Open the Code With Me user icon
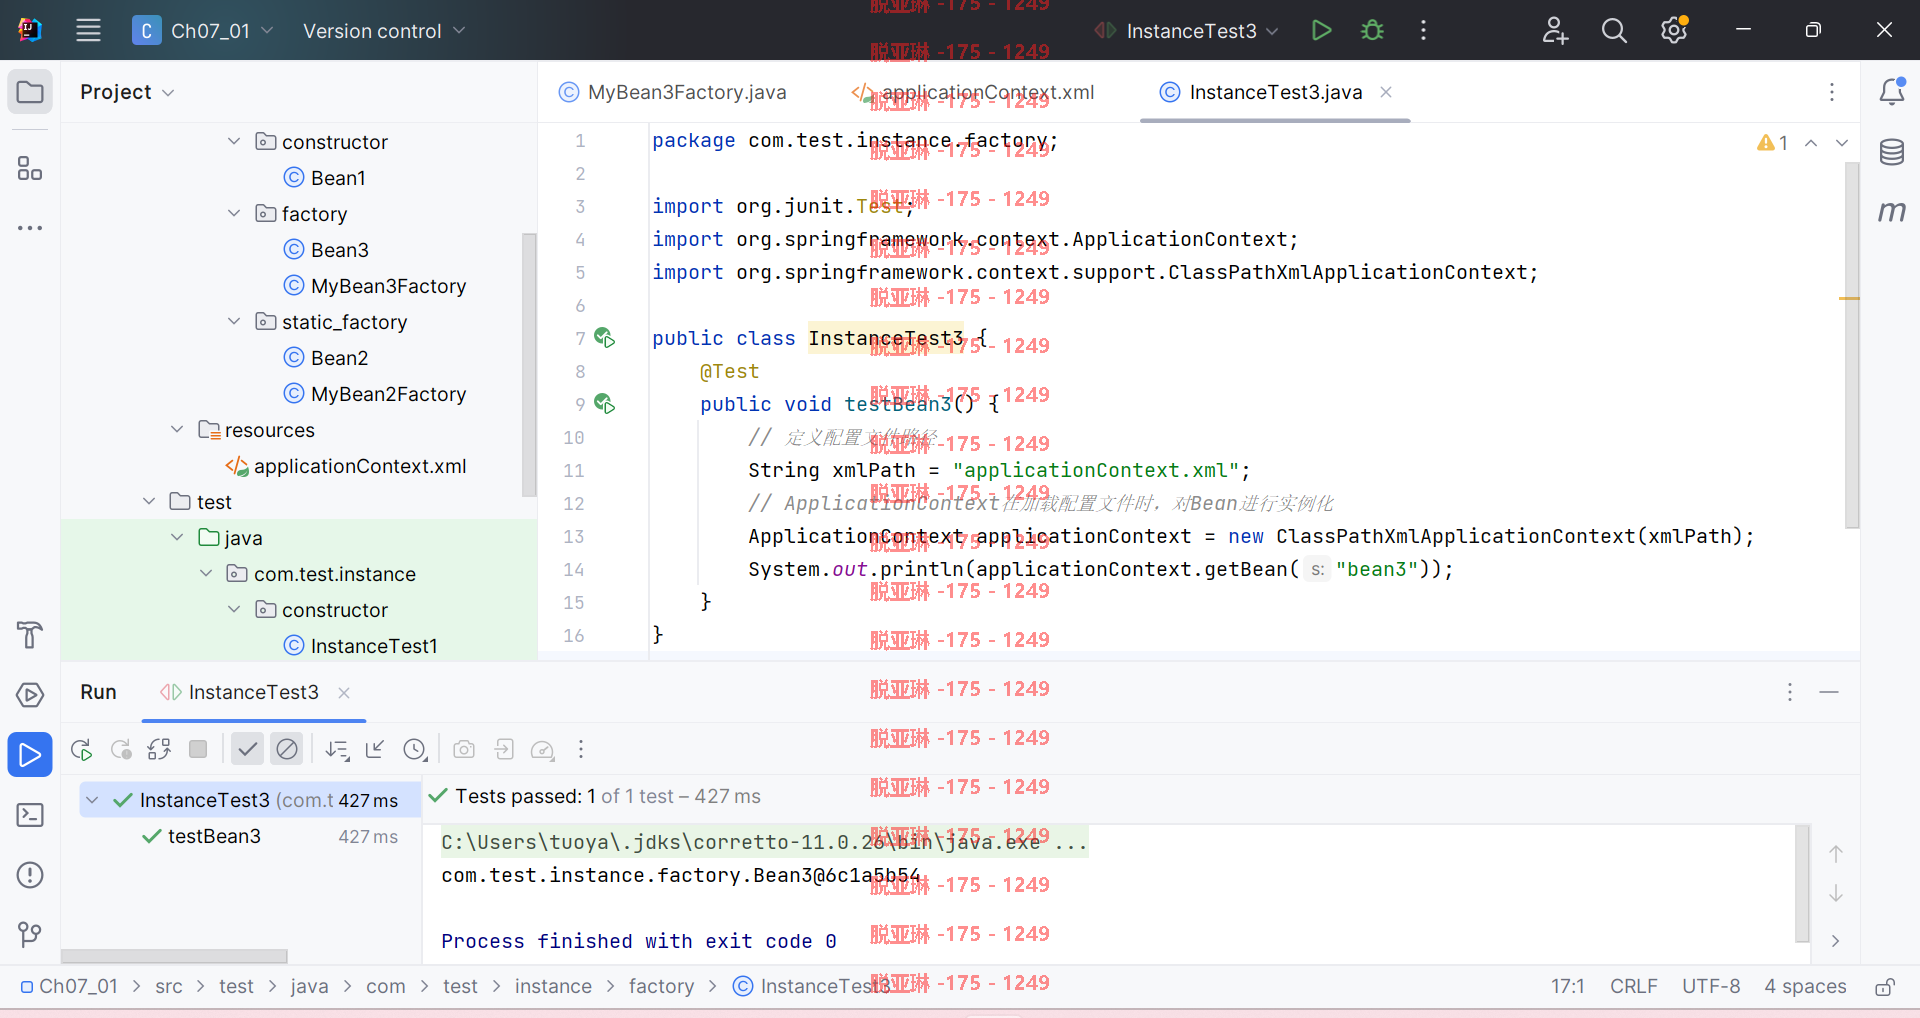This screenshot has width=1920, height=1018. coord(1555,30)
